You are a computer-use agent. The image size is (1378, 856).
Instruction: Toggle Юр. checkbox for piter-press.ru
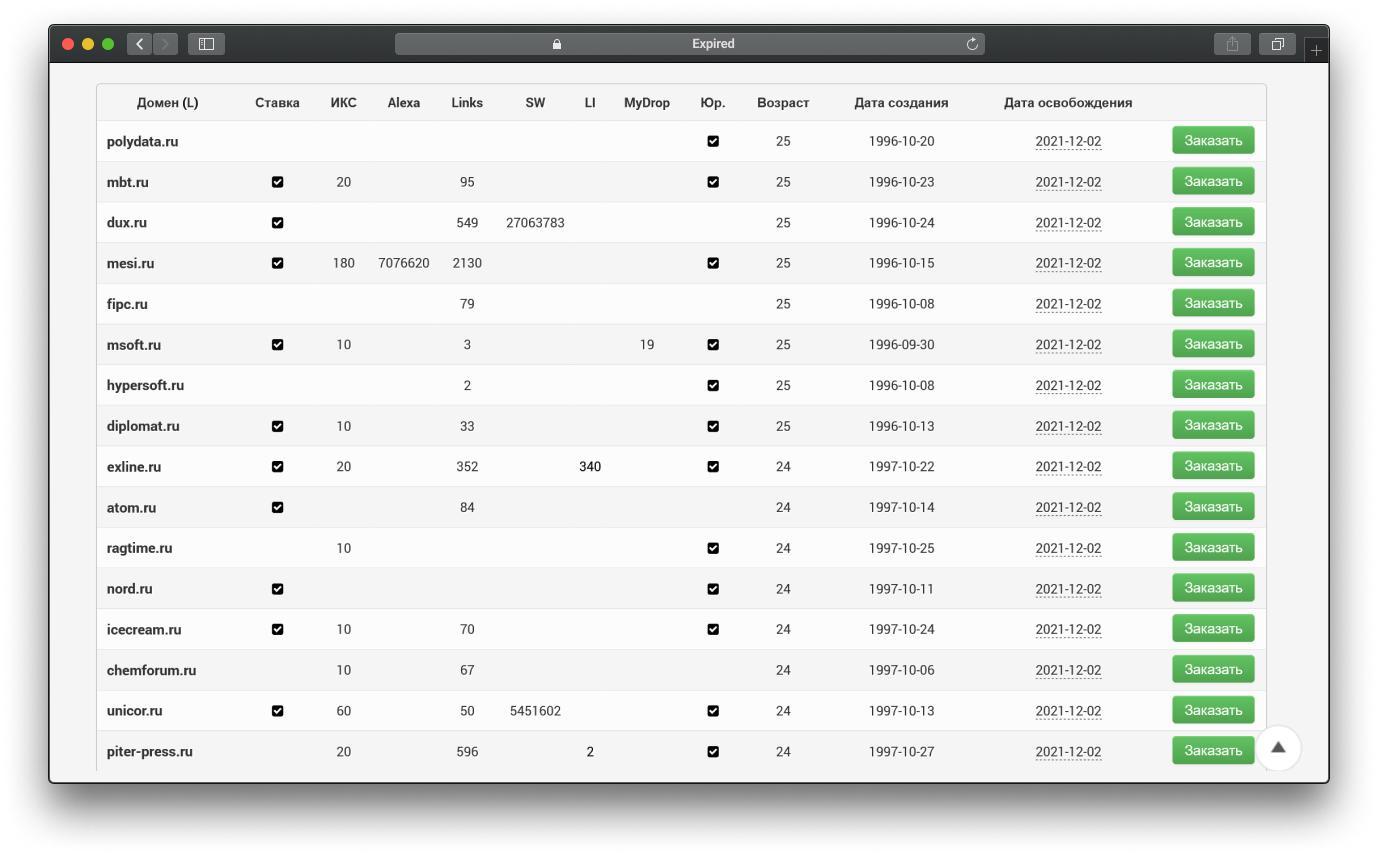(713, 752)
